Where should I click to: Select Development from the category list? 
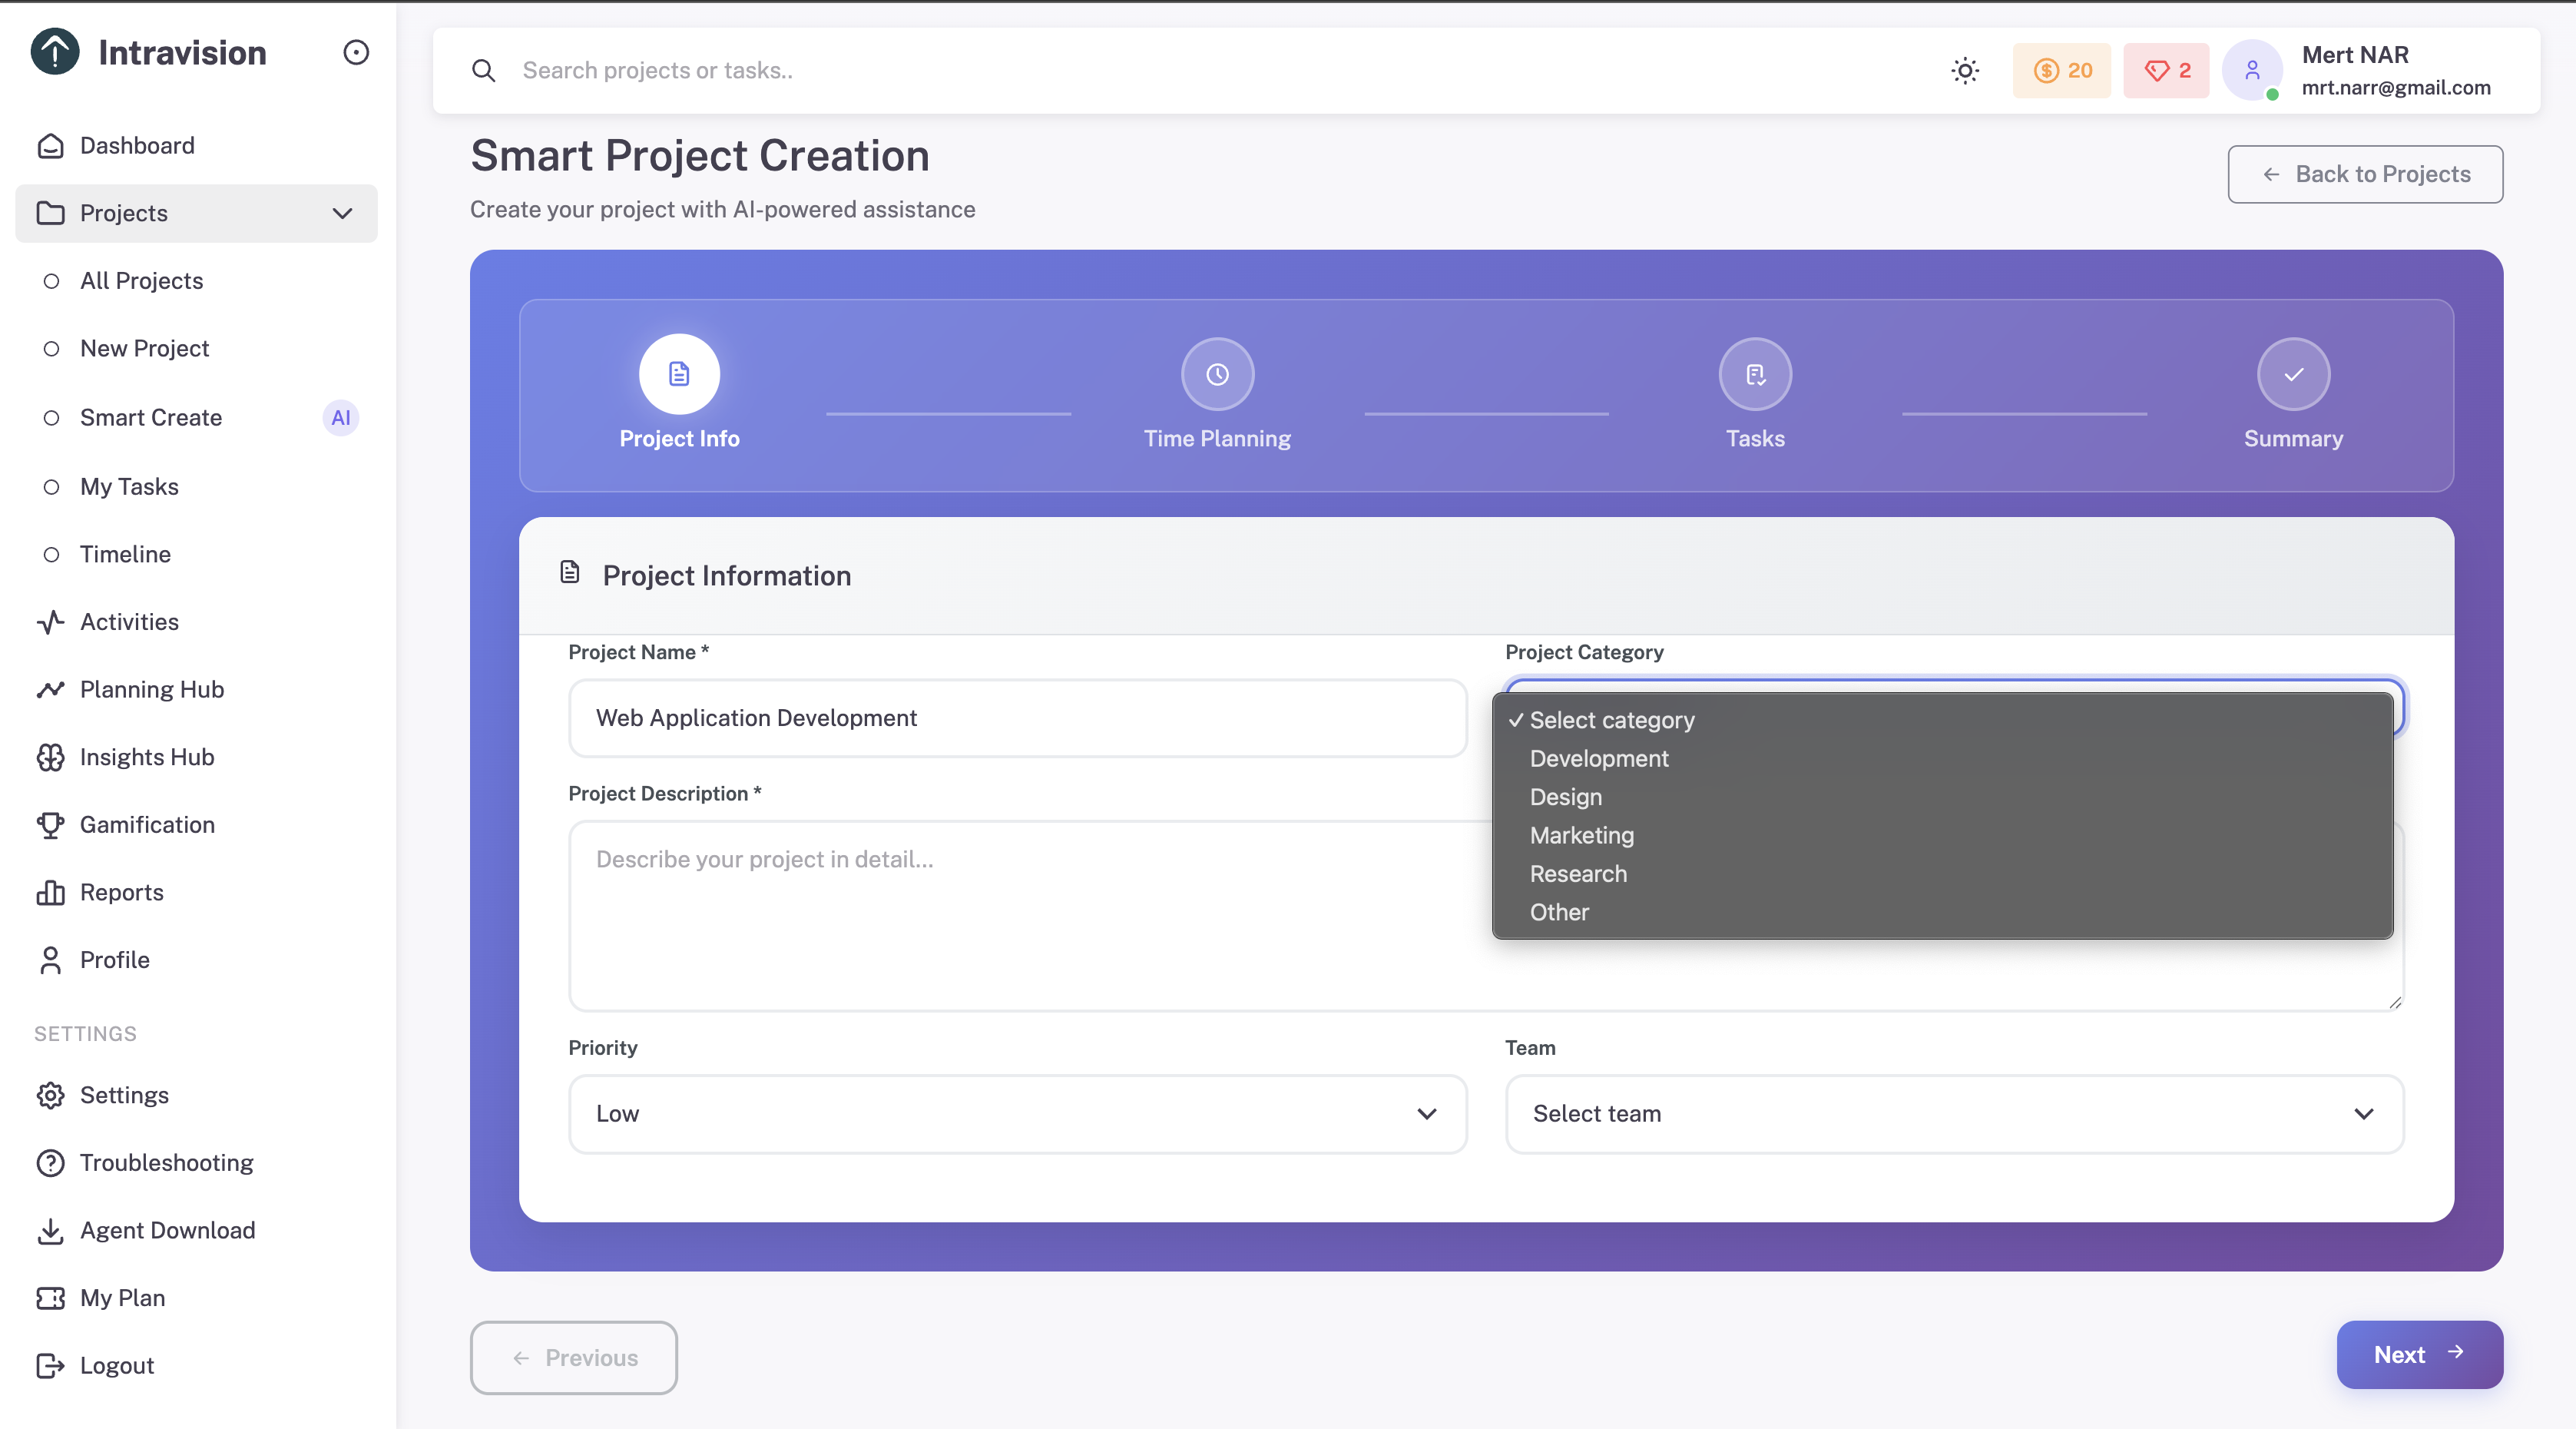click(x=1598, y=758)
